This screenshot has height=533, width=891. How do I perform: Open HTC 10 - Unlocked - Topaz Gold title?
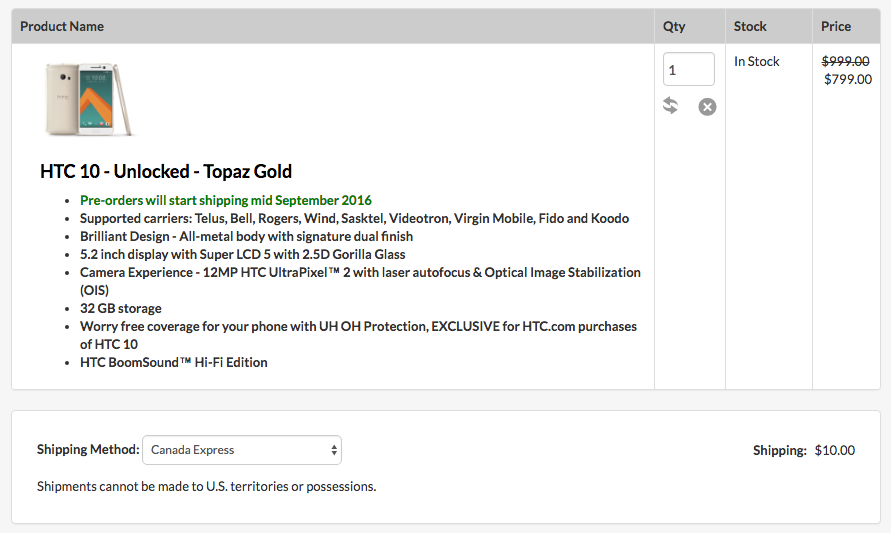pos(166,171)
